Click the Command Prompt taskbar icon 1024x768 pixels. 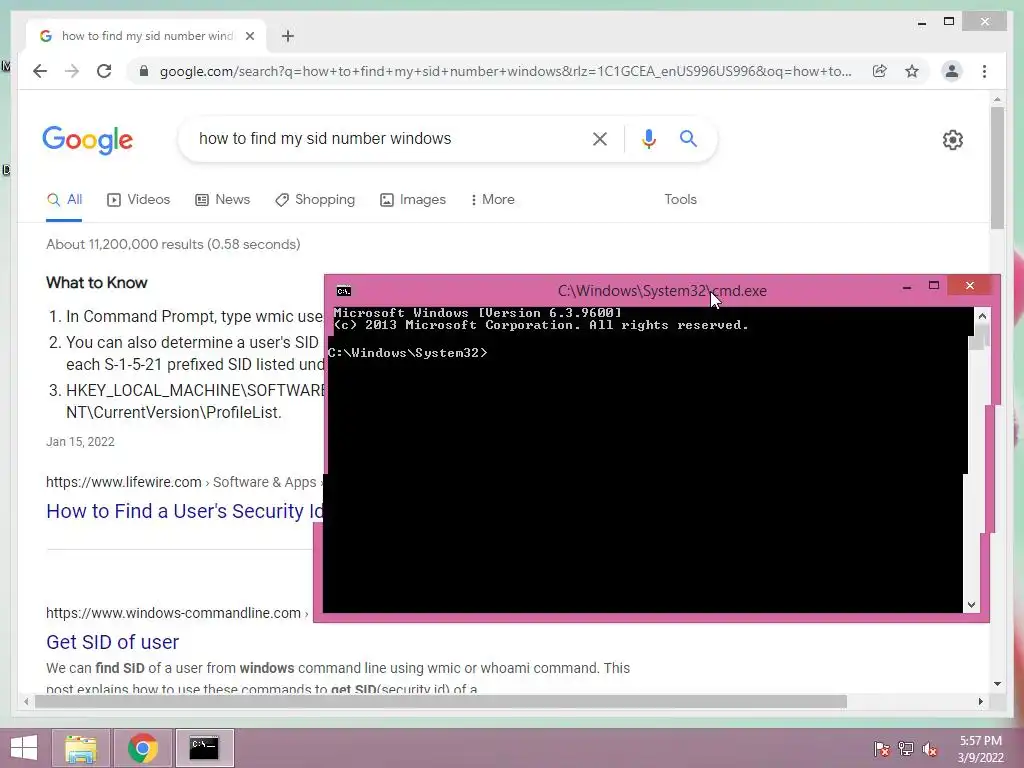204,748
